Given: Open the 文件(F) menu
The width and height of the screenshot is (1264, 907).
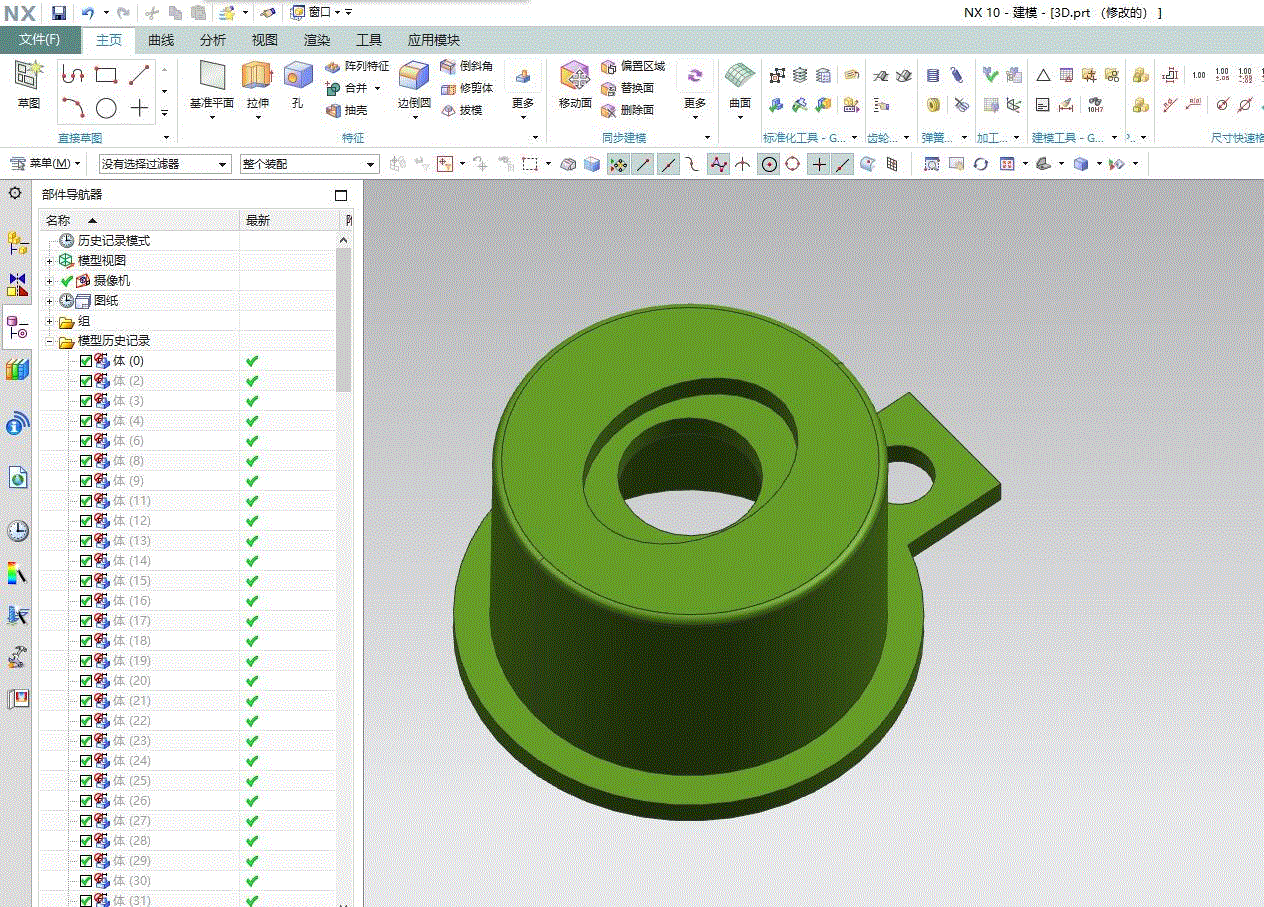Looking at the screenshot, I should [x=39, y=40].
